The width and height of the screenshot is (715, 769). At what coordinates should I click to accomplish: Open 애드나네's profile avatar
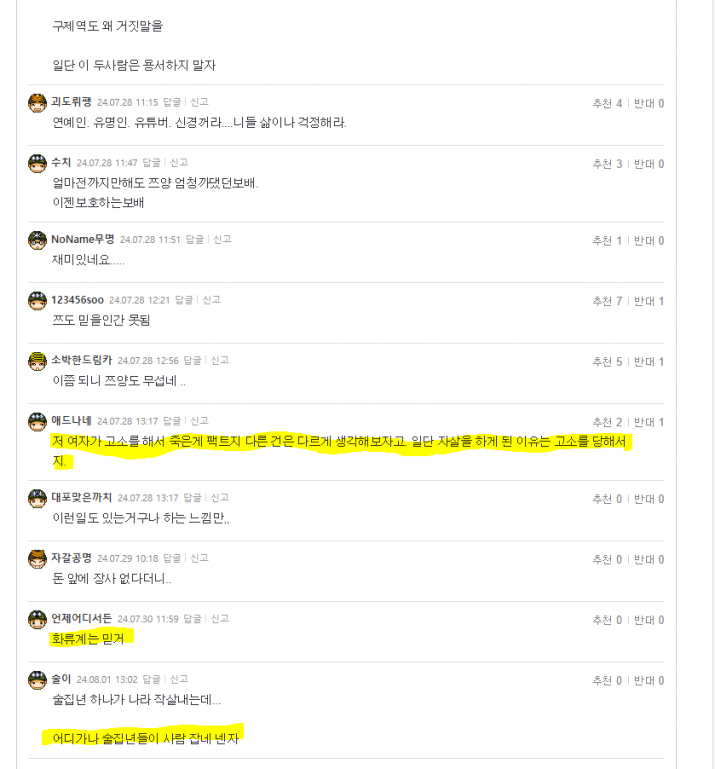[37, 422]
